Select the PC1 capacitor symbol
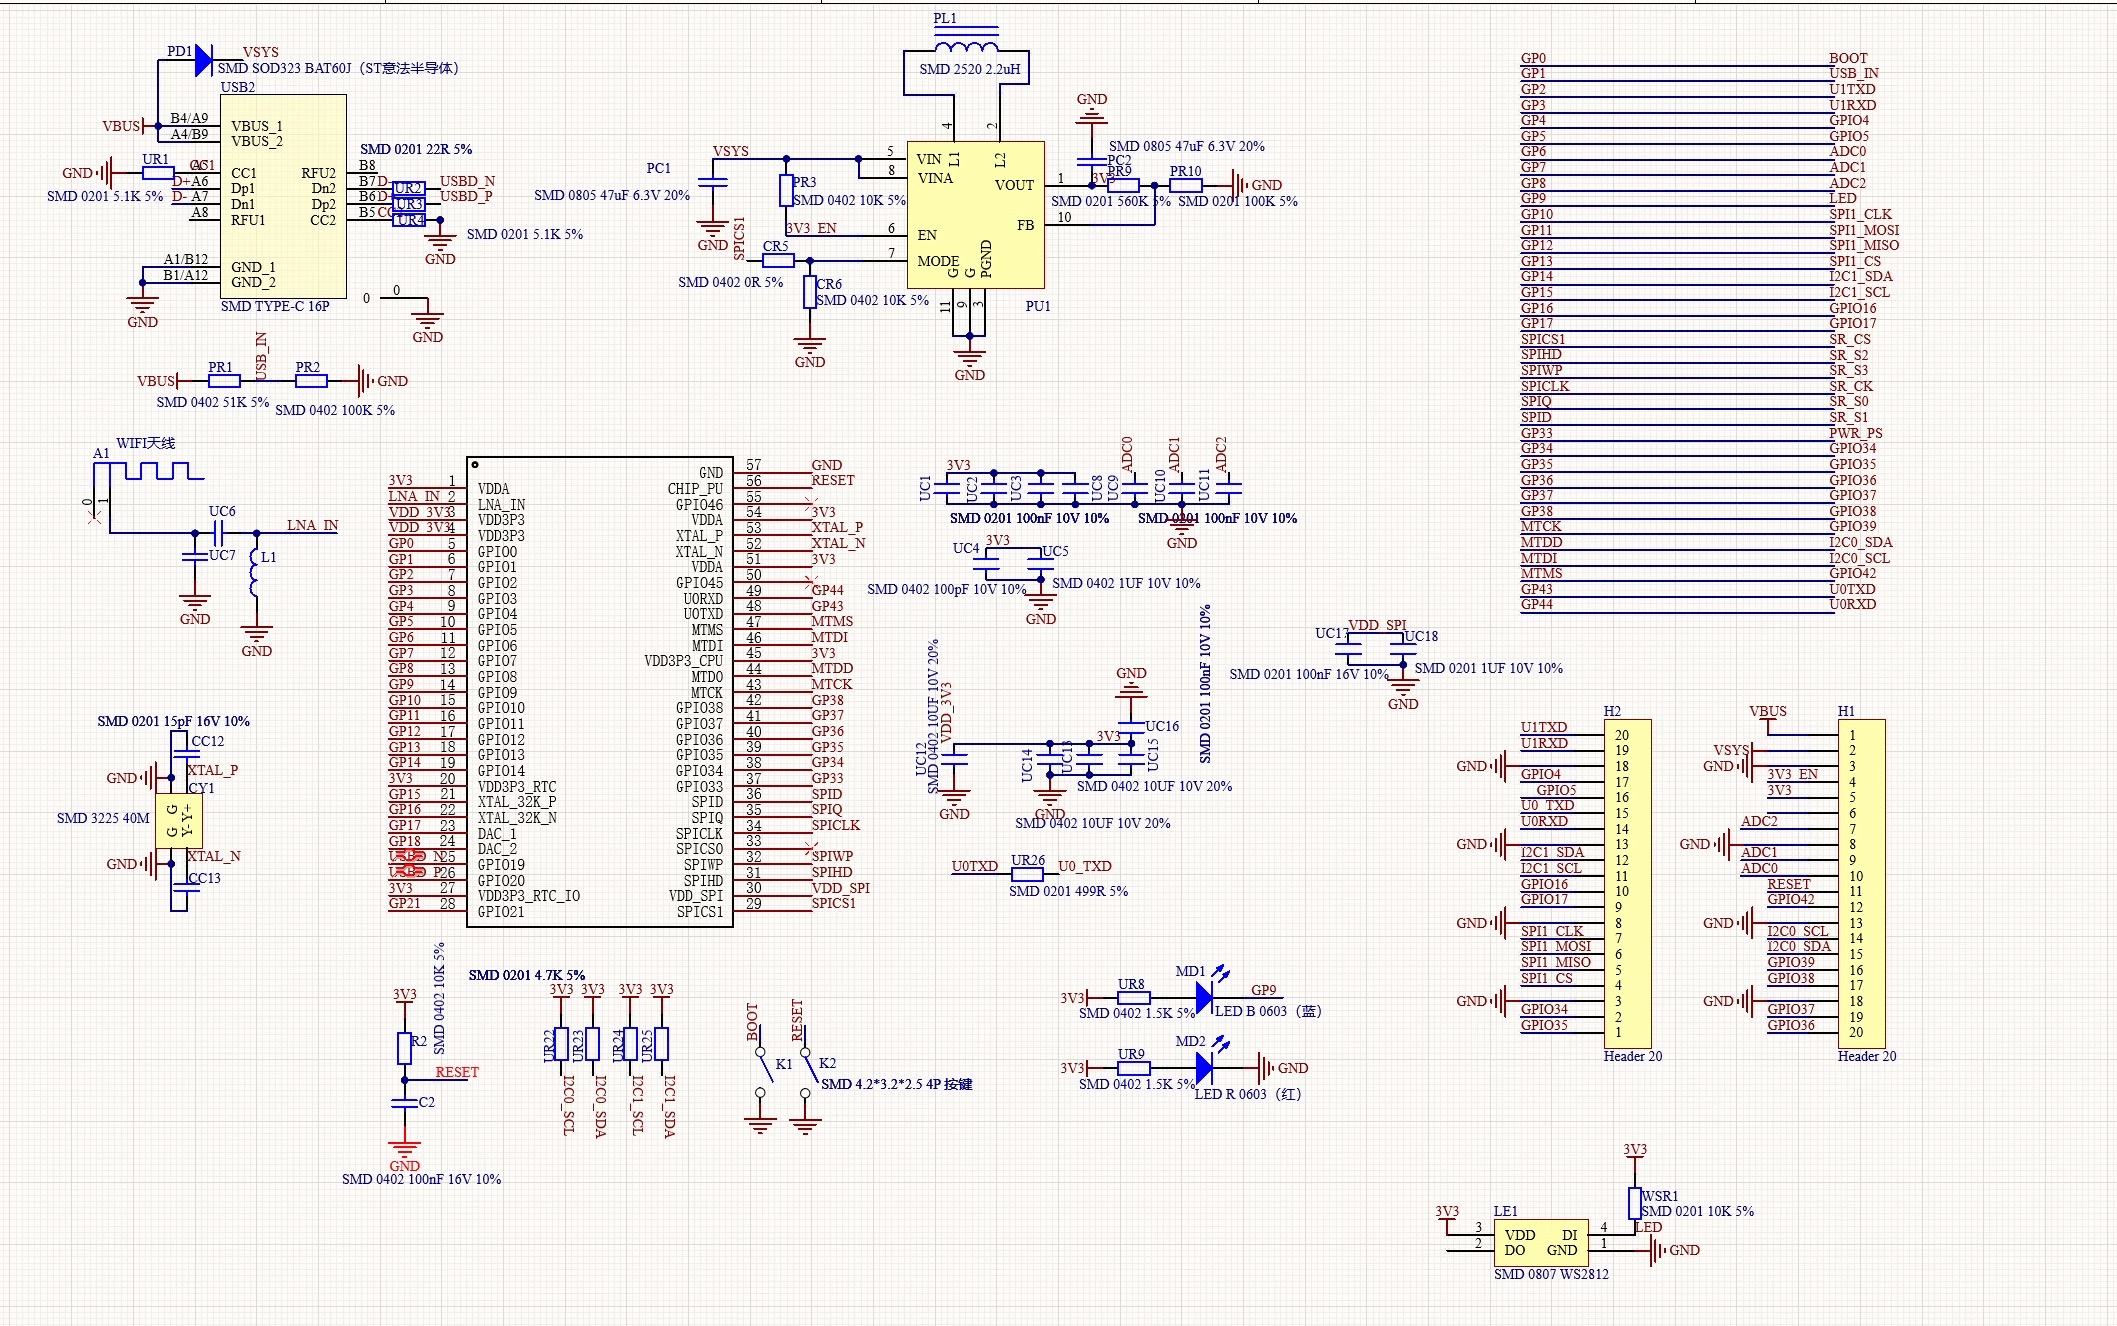This screenshot has height=1326, width=2117. [x=712, y=183]
